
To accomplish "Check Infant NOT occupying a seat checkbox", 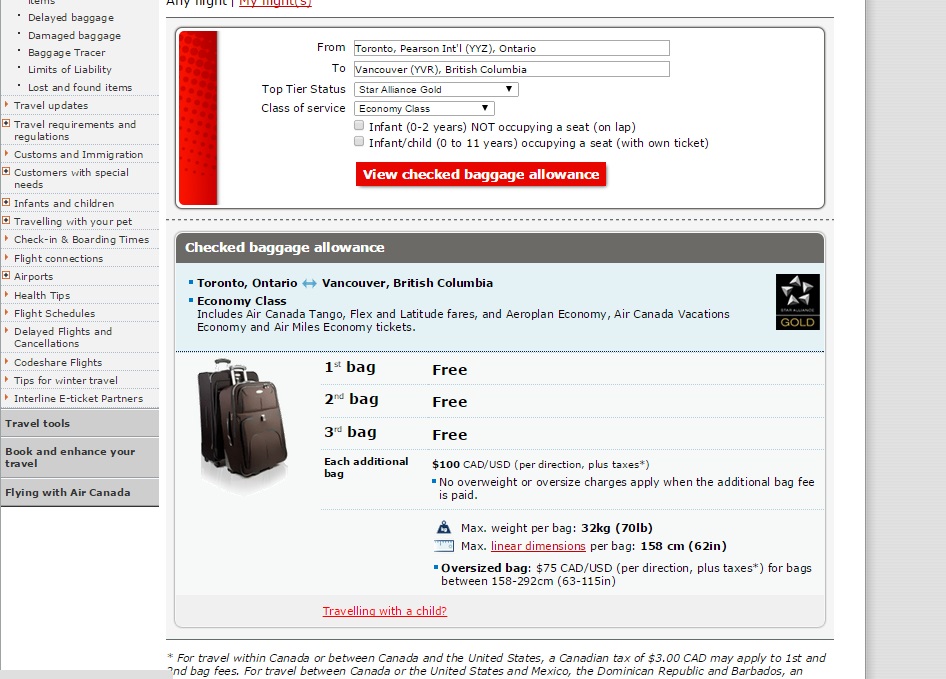I will point(359,126).
